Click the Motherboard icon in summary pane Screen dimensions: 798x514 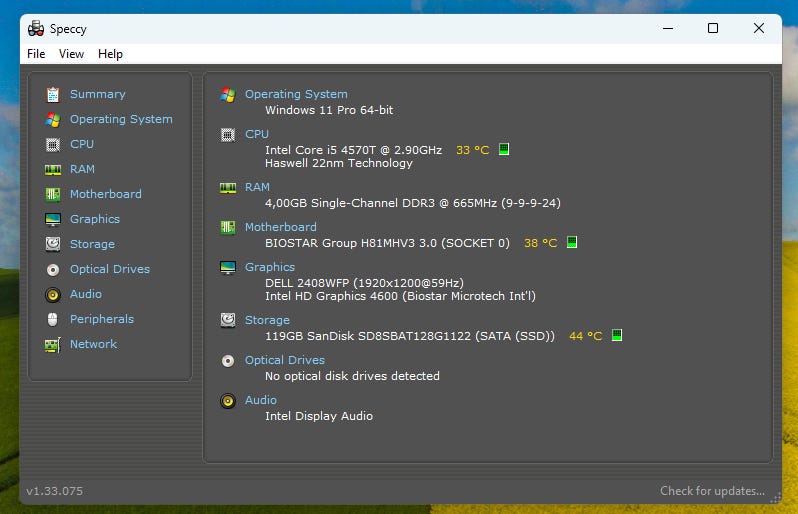tap(228, 227)
